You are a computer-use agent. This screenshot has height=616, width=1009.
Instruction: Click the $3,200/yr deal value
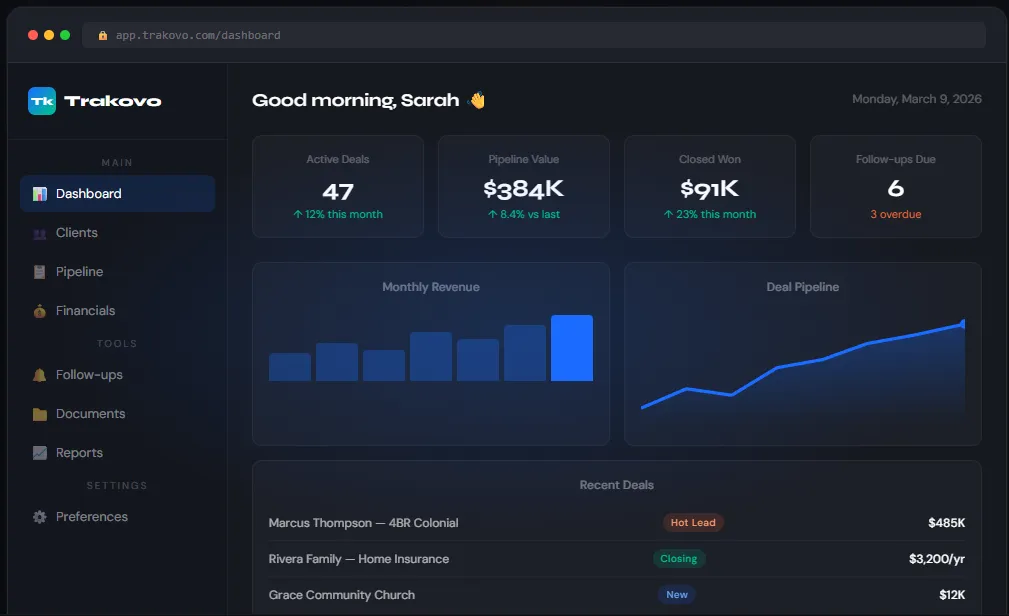point(936,559)
